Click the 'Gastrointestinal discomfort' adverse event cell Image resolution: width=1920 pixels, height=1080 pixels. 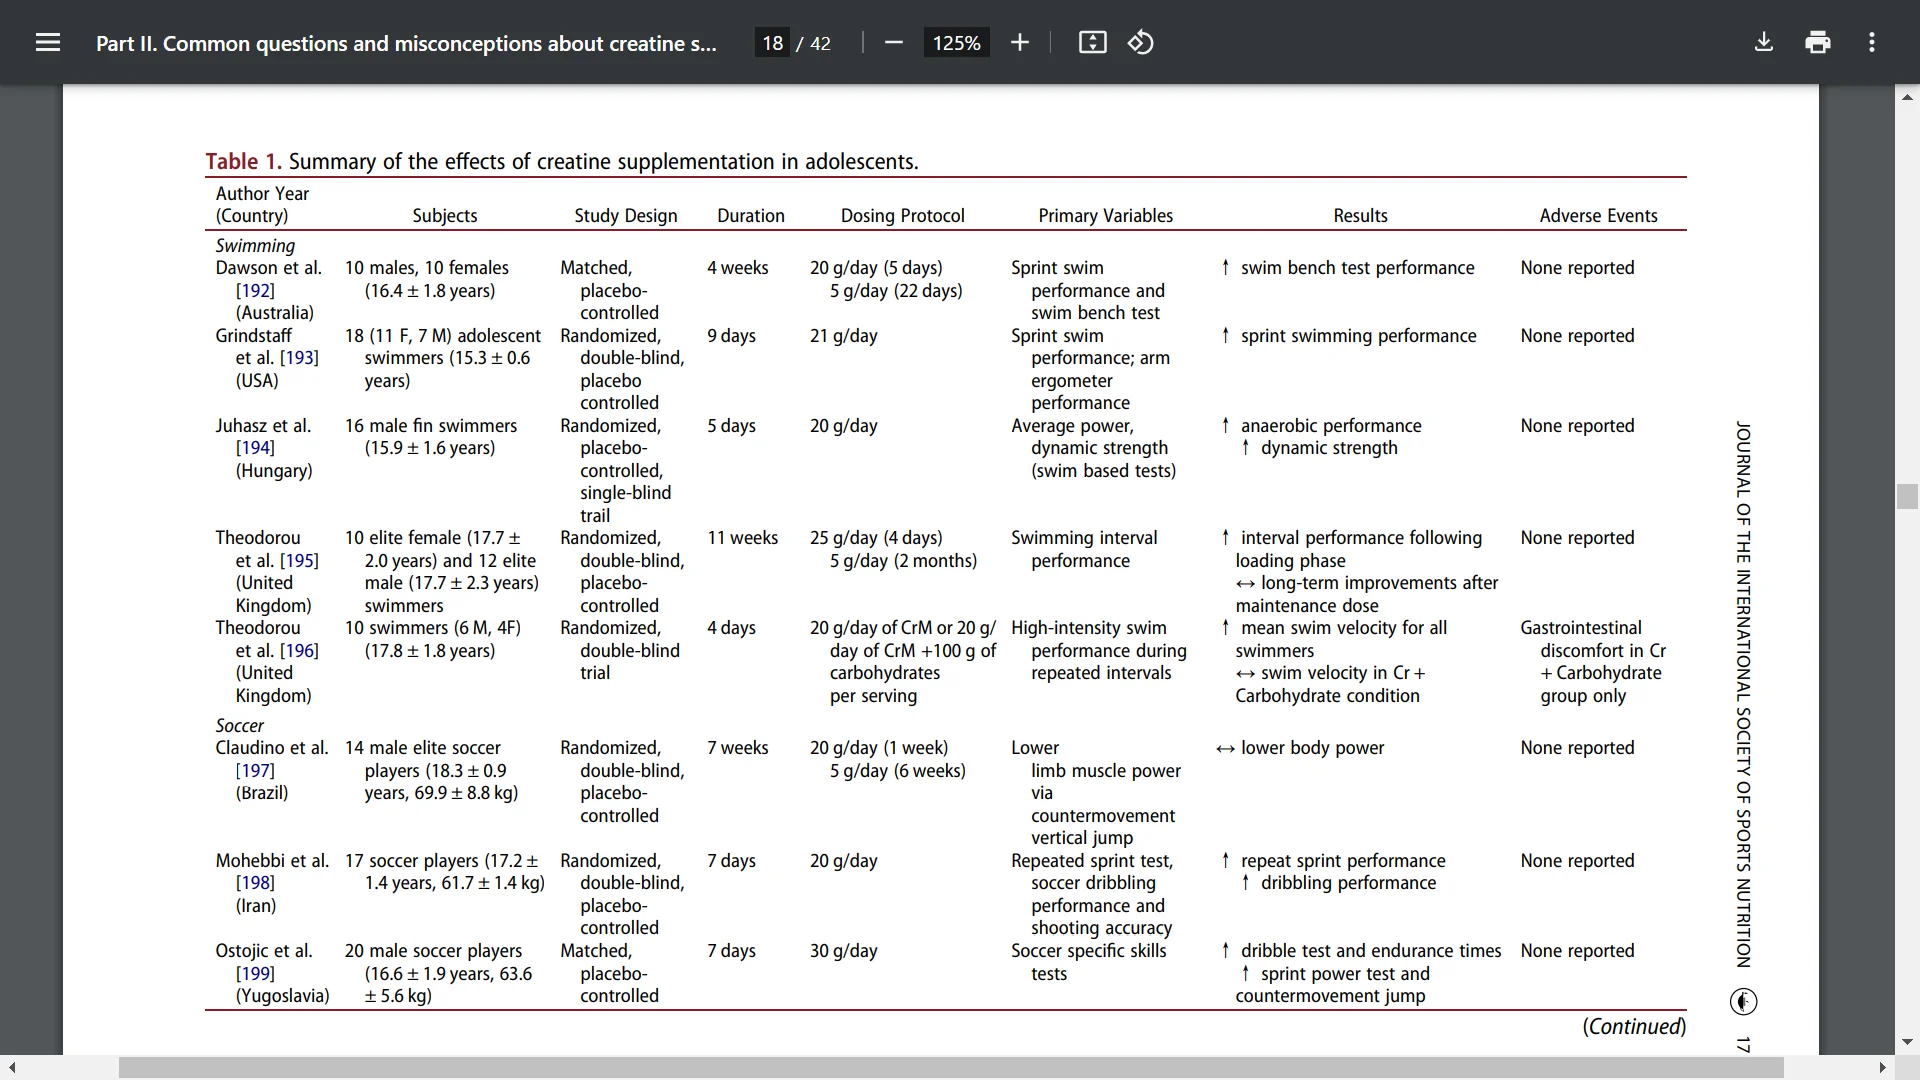point(1593,662)
